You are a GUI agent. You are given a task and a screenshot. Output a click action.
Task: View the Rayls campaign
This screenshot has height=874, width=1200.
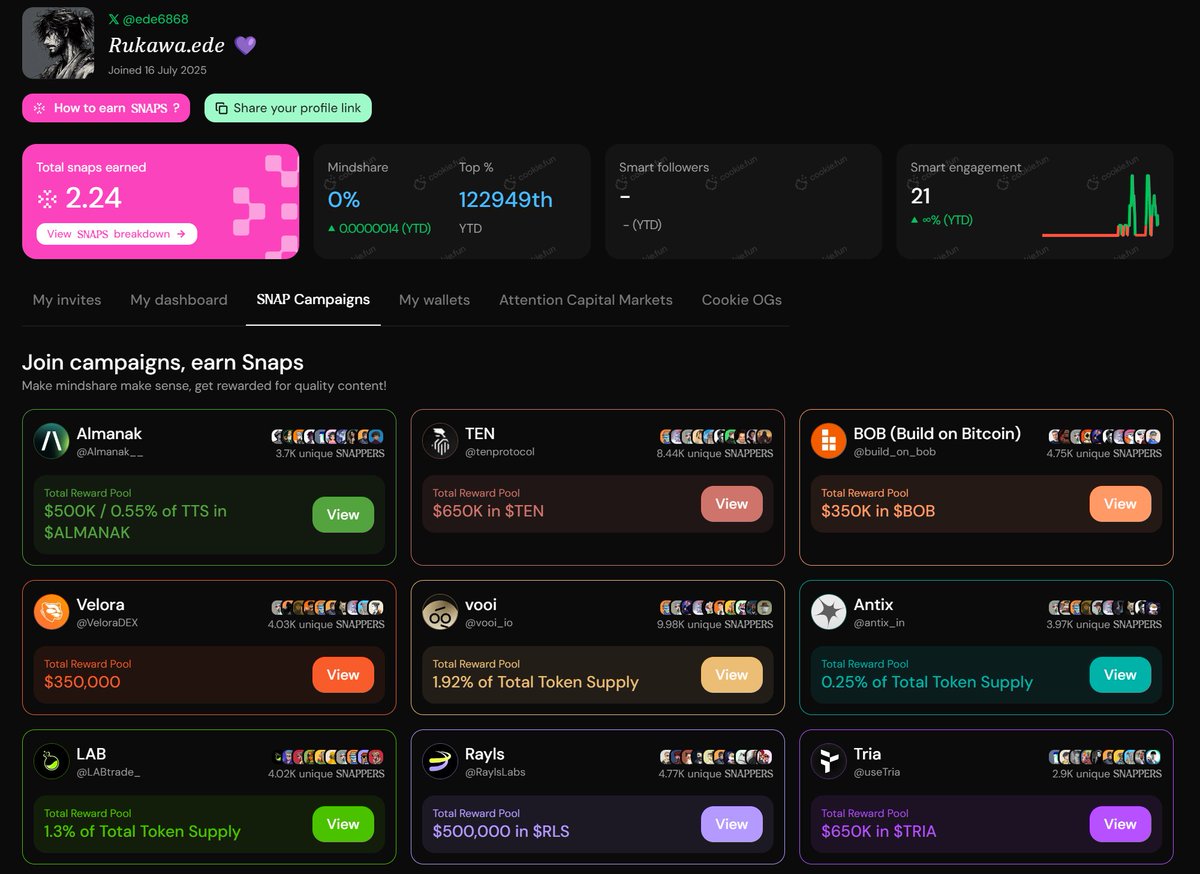tap(731, 825)
